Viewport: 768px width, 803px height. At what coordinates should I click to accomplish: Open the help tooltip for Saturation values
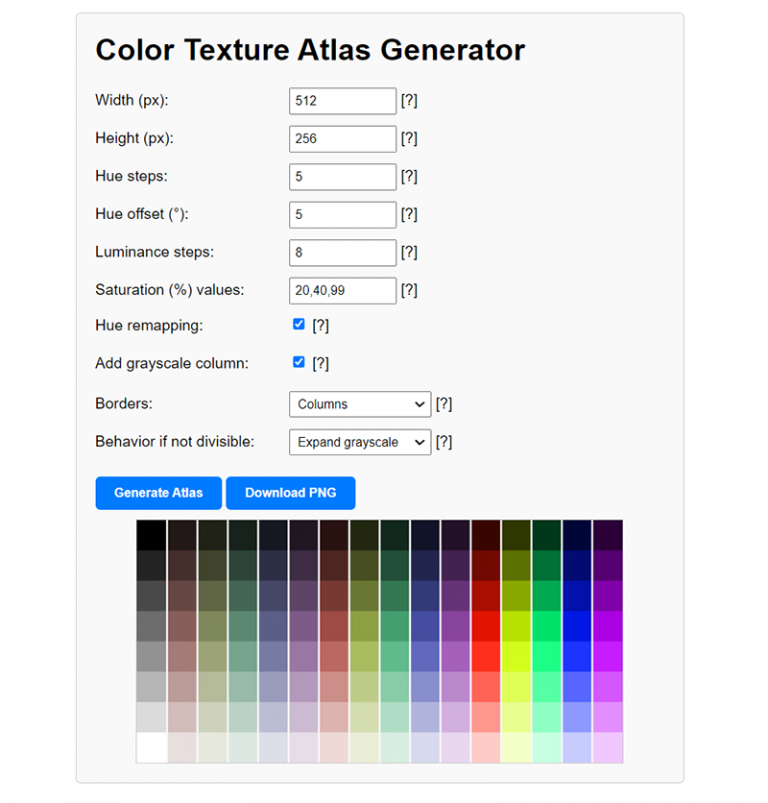click(x=408, y=290)
